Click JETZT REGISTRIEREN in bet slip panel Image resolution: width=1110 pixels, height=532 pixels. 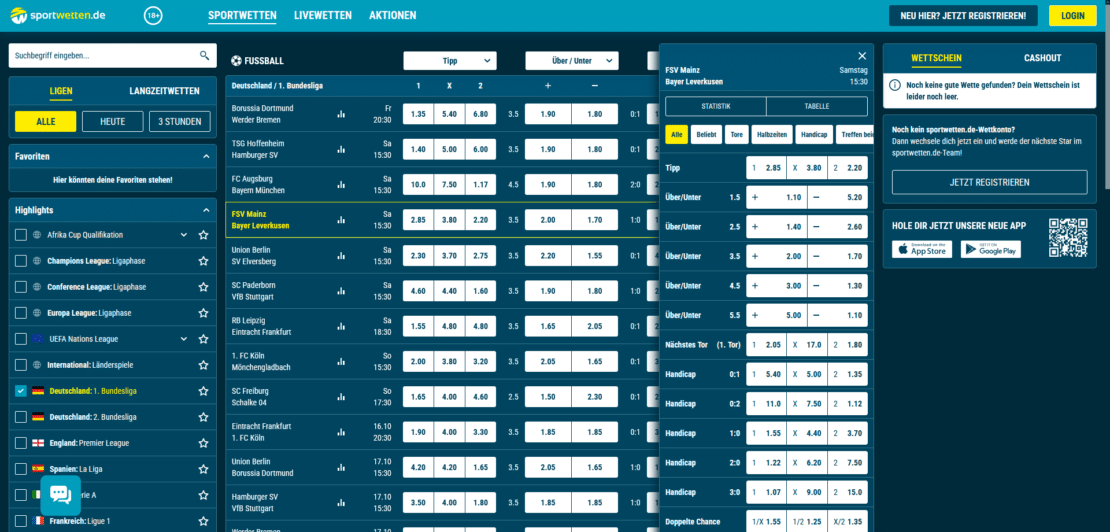[989, 183]
